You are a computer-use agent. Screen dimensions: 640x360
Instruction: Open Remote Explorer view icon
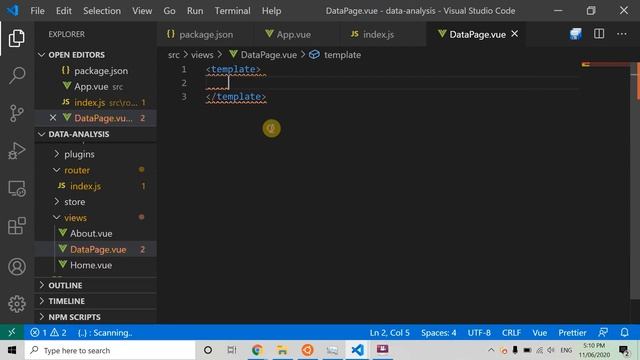[x=17, y=189]
